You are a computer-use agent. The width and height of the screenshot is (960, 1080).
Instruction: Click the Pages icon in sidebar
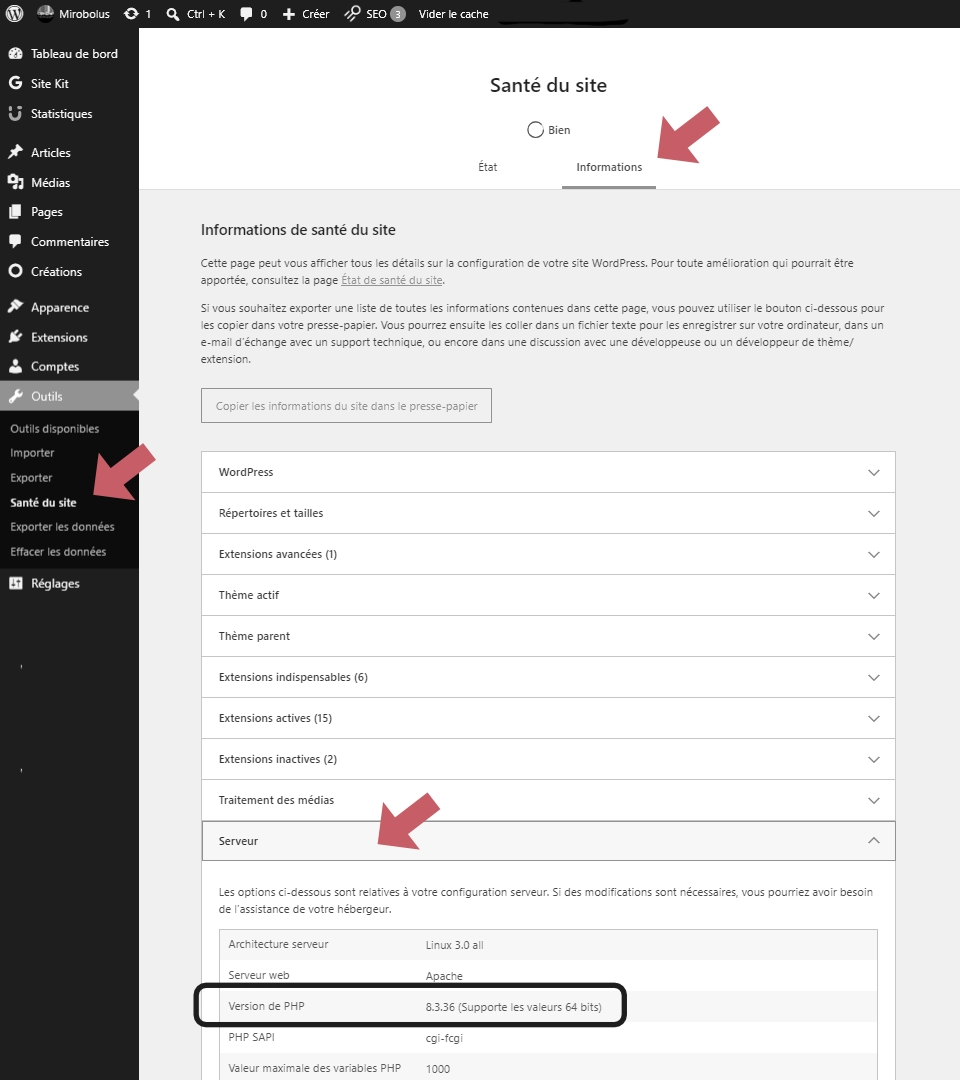tap(15, 212)
